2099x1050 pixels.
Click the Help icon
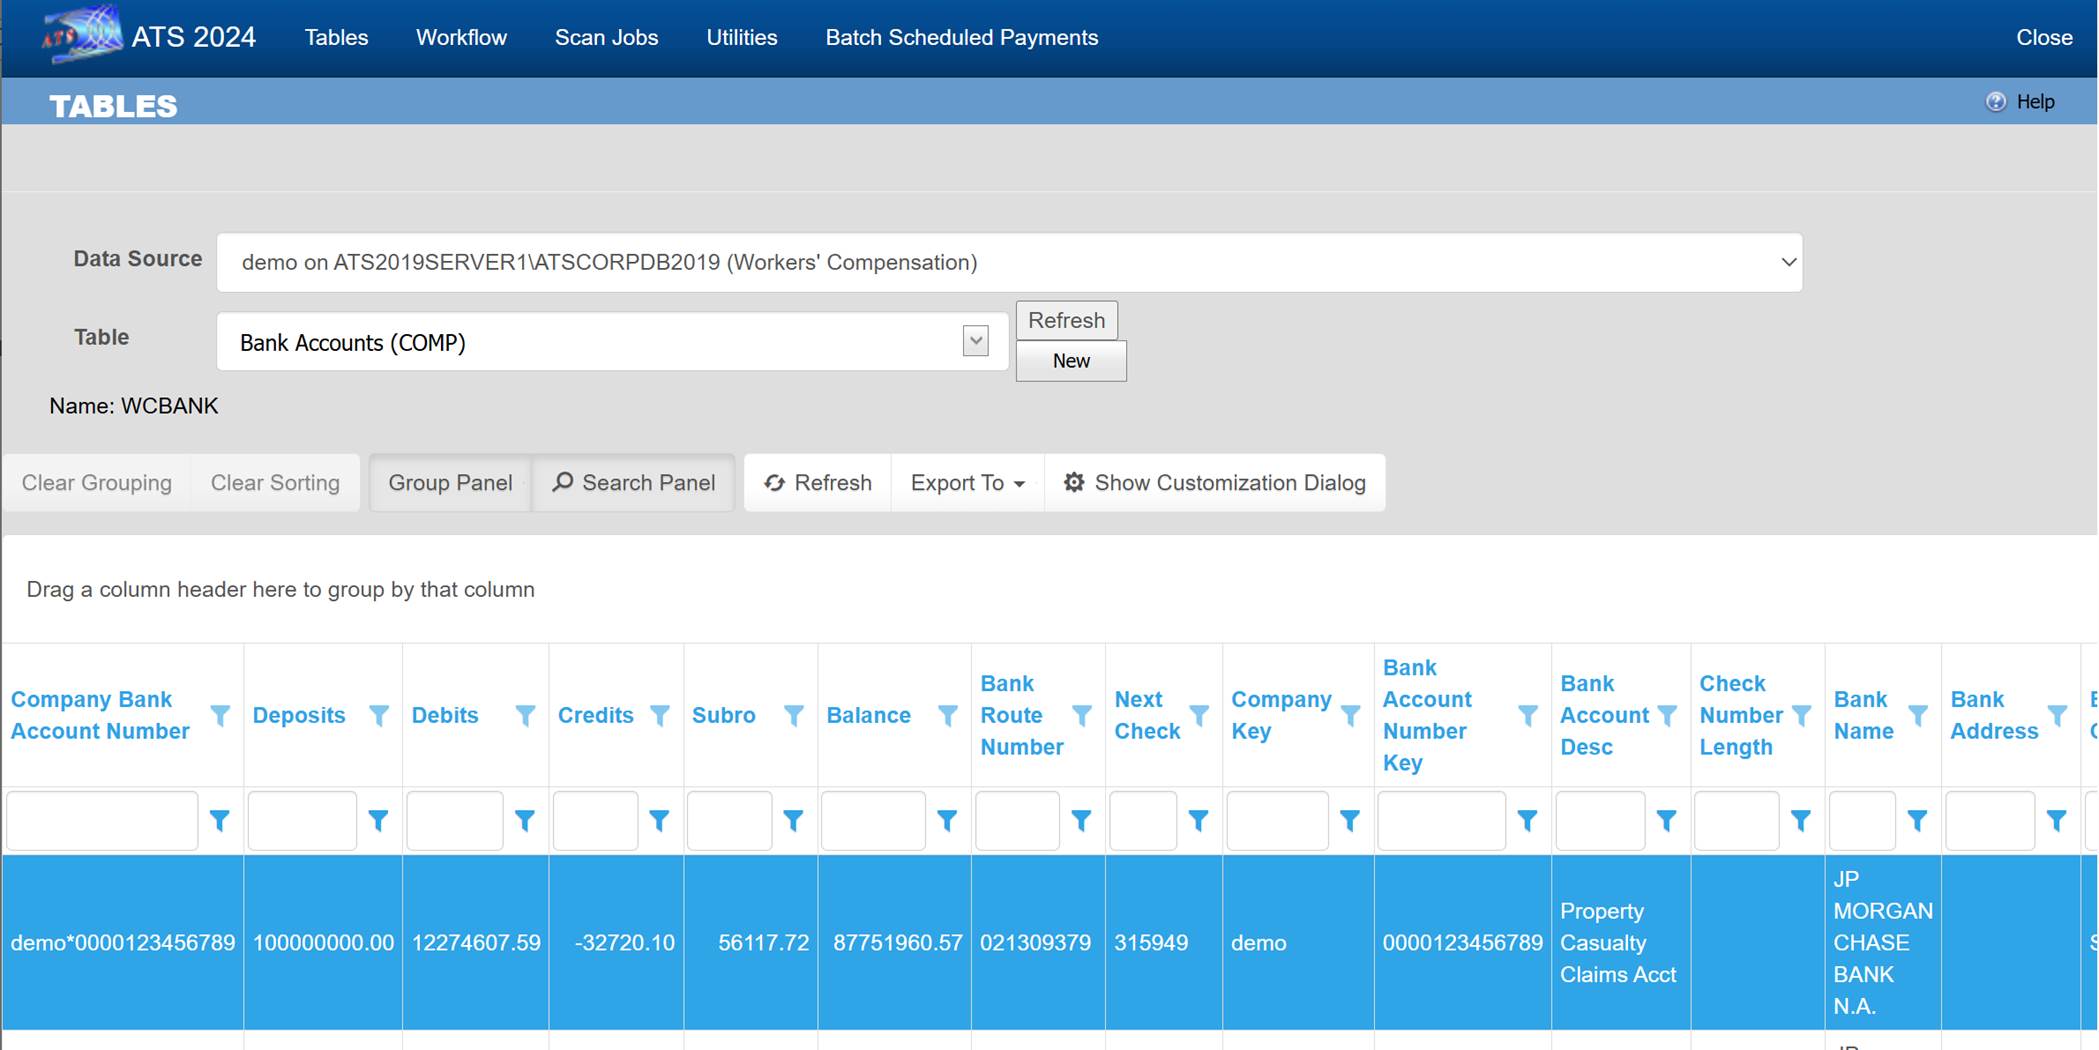click(x=1995, y=101)
